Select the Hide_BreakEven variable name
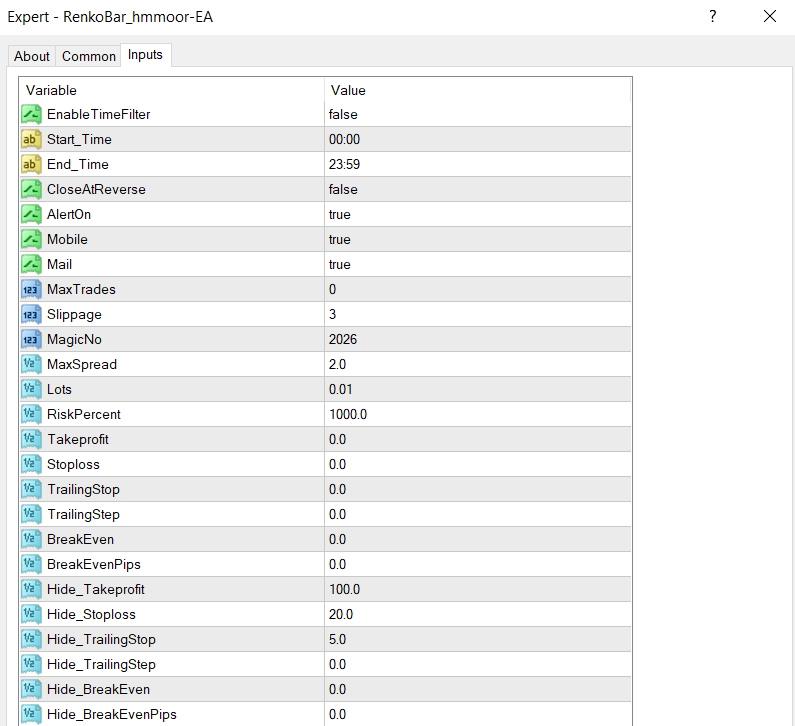Viewport: 795px width, 726px height. [x=98, y=689]
